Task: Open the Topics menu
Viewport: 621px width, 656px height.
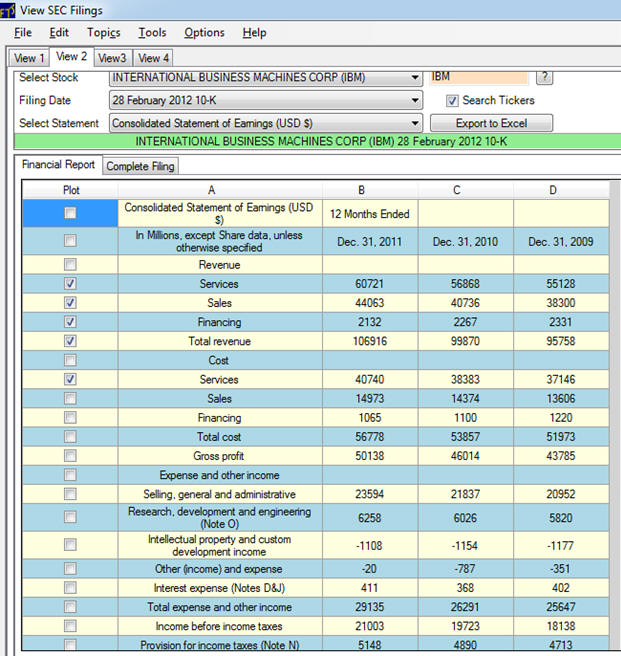Action: tap(104, 33)
